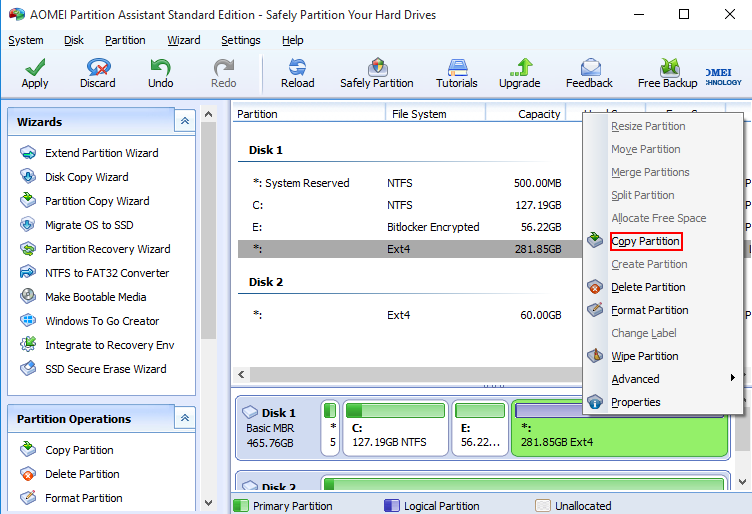Click the left sidebar scroll-up arrow
Viewport: 752px width, 514px height.
208,114
